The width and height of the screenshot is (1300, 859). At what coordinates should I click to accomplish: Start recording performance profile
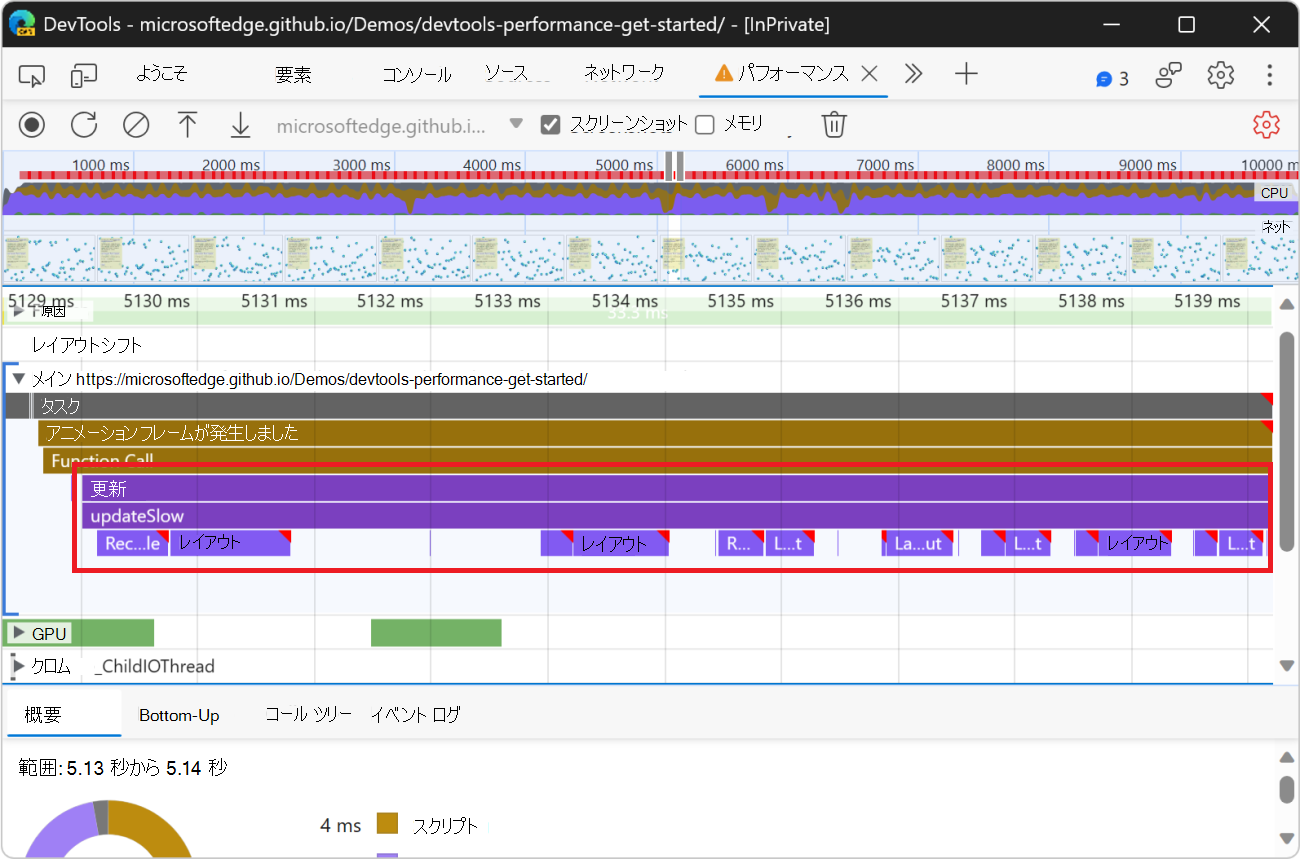[33, 125]
